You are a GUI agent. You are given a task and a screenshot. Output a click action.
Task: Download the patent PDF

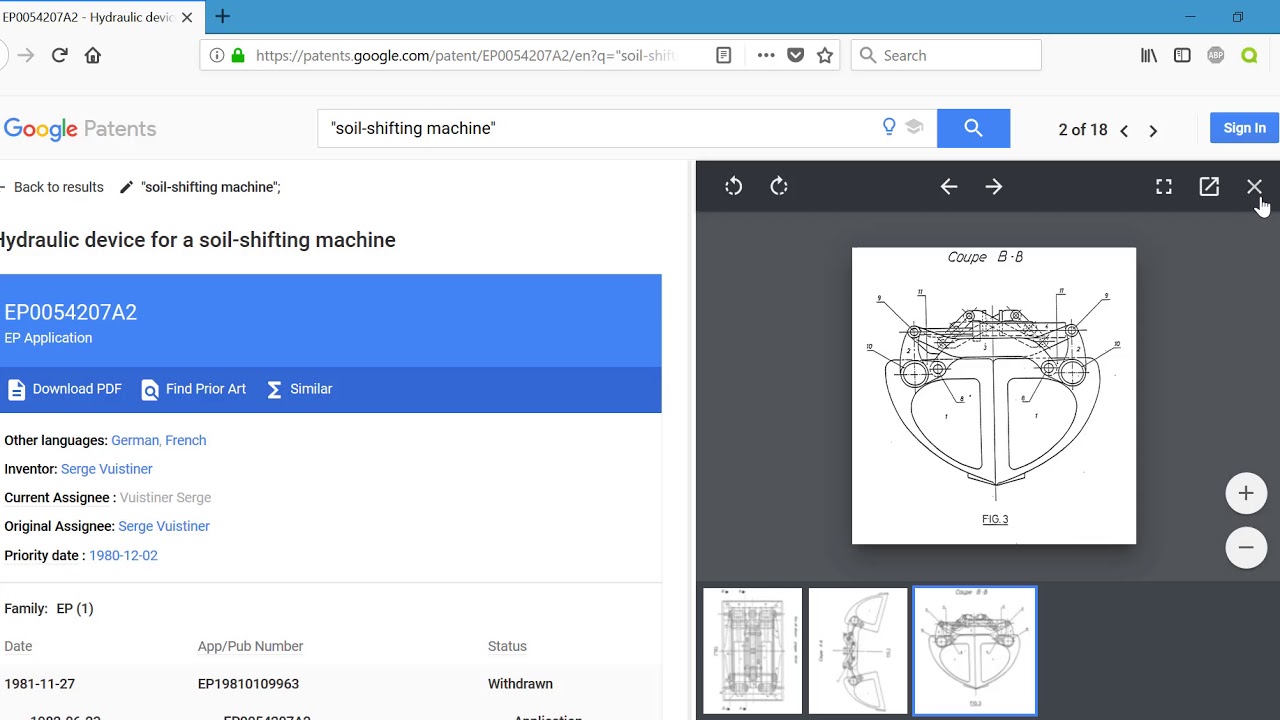click(x=65, y=389)
